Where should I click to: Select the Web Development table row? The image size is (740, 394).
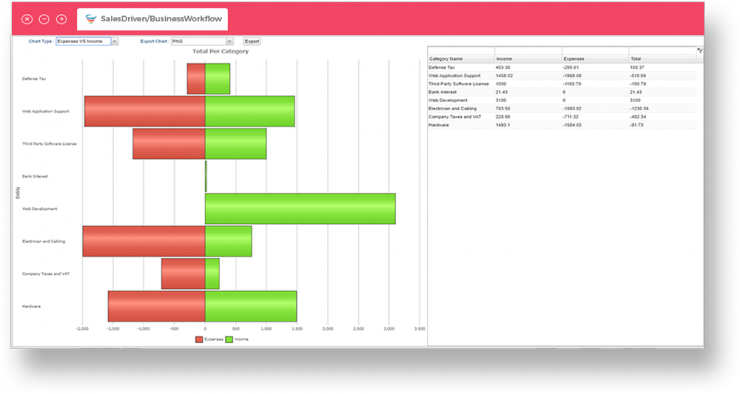click(x=562, y=101)
